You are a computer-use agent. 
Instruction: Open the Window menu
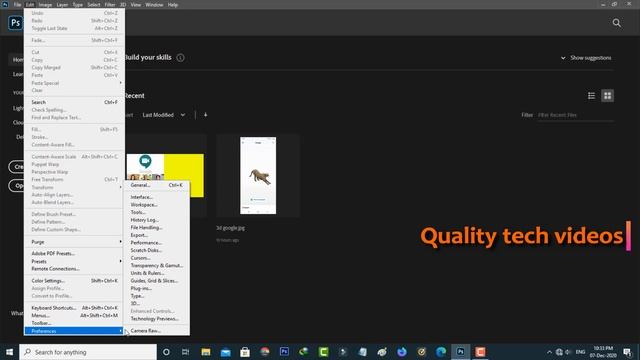pyautogui.click(x=154, y=4)
